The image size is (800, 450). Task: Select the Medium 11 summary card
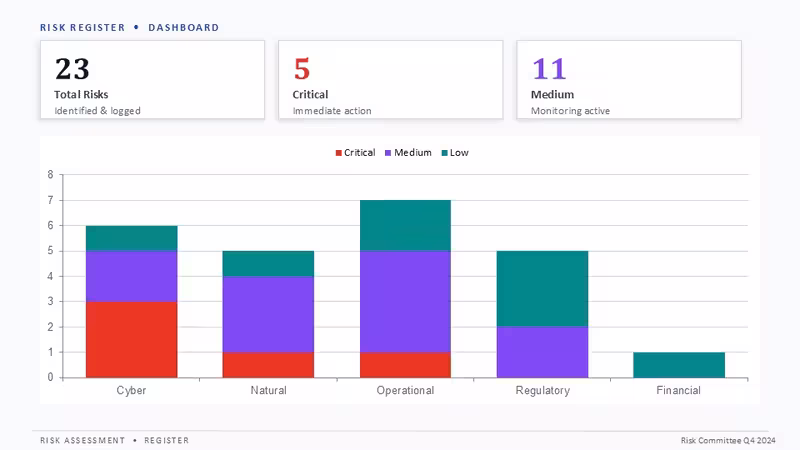click(629, 80)
